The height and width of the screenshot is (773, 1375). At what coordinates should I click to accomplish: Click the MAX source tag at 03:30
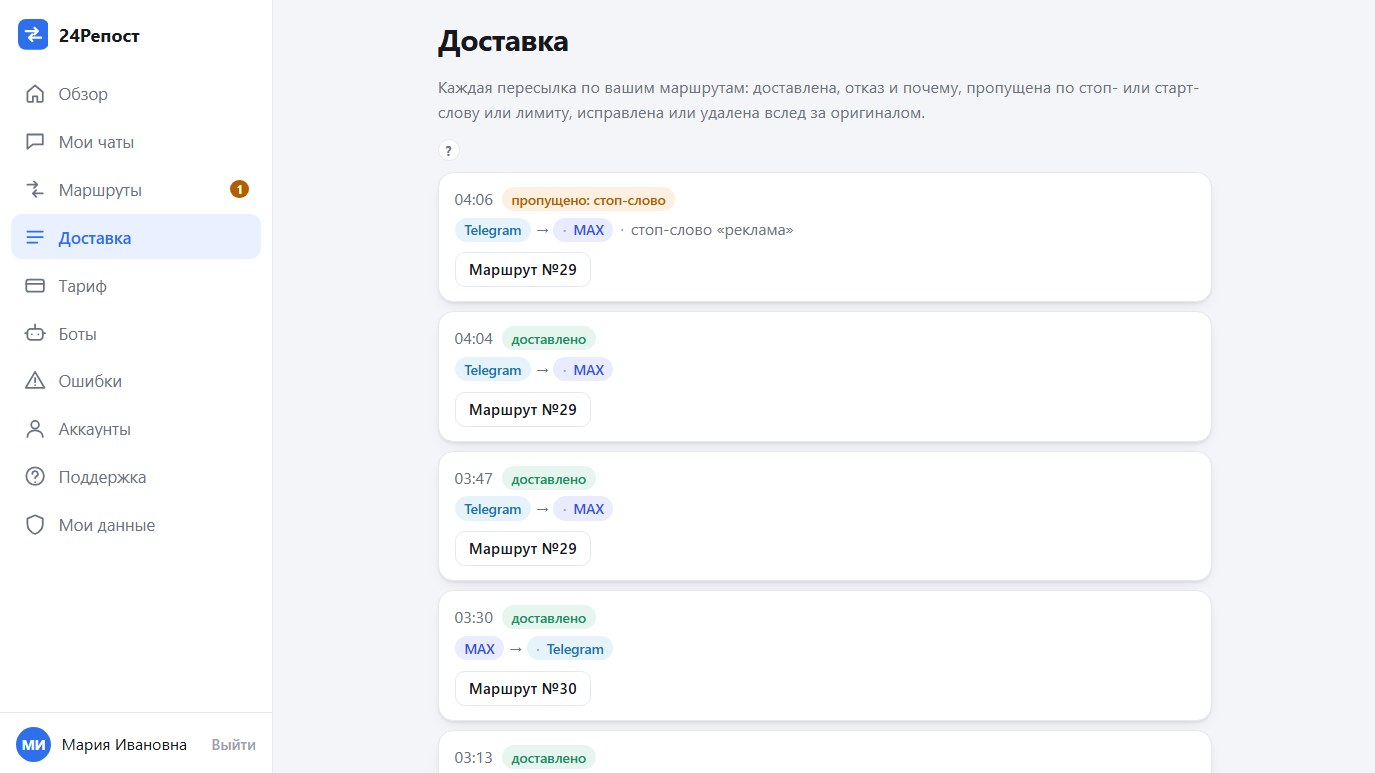pos(480,649)
